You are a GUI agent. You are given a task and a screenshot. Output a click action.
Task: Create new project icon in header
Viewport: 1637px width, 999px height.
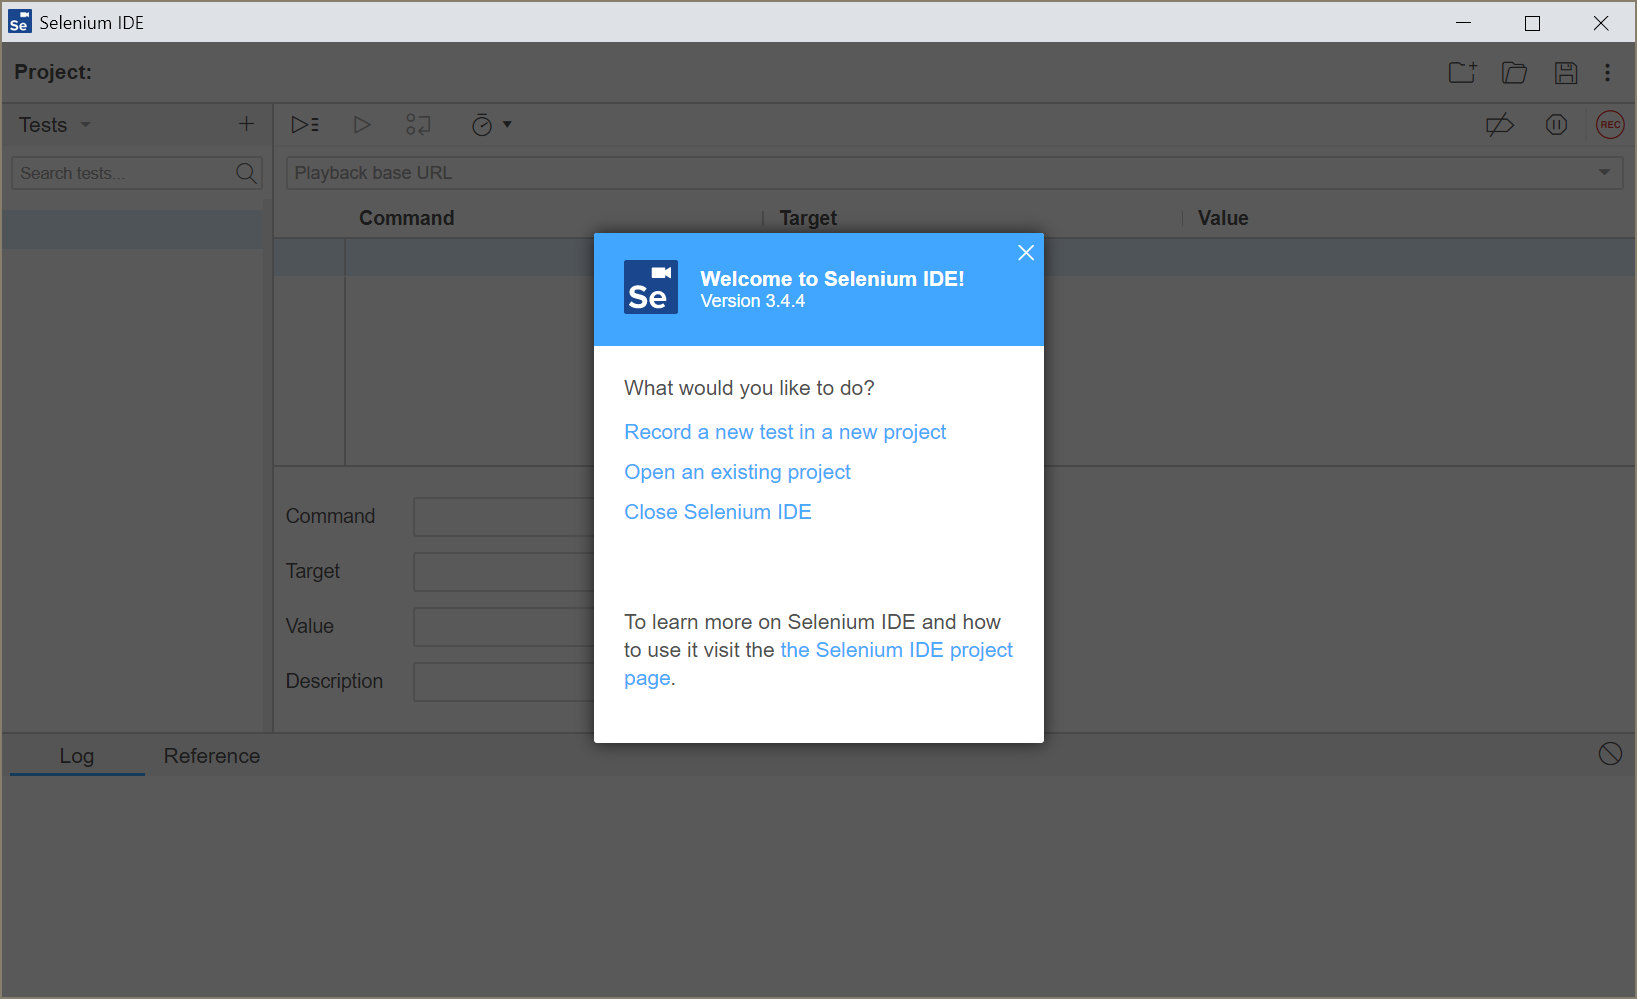click(1463, 72)
